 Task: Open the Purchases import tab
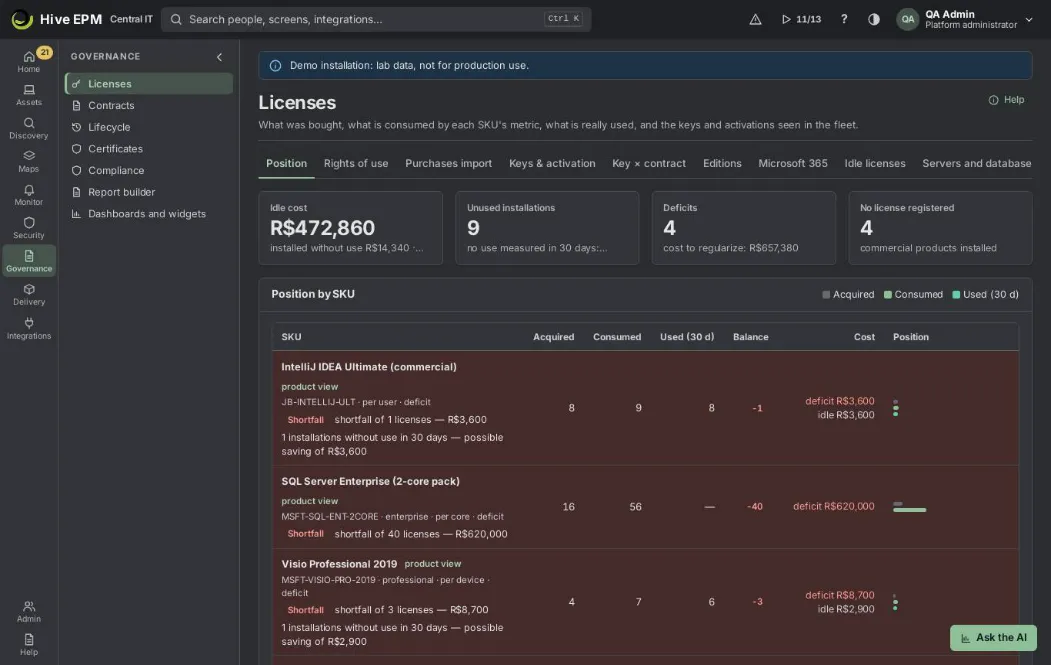pos(448,164)
